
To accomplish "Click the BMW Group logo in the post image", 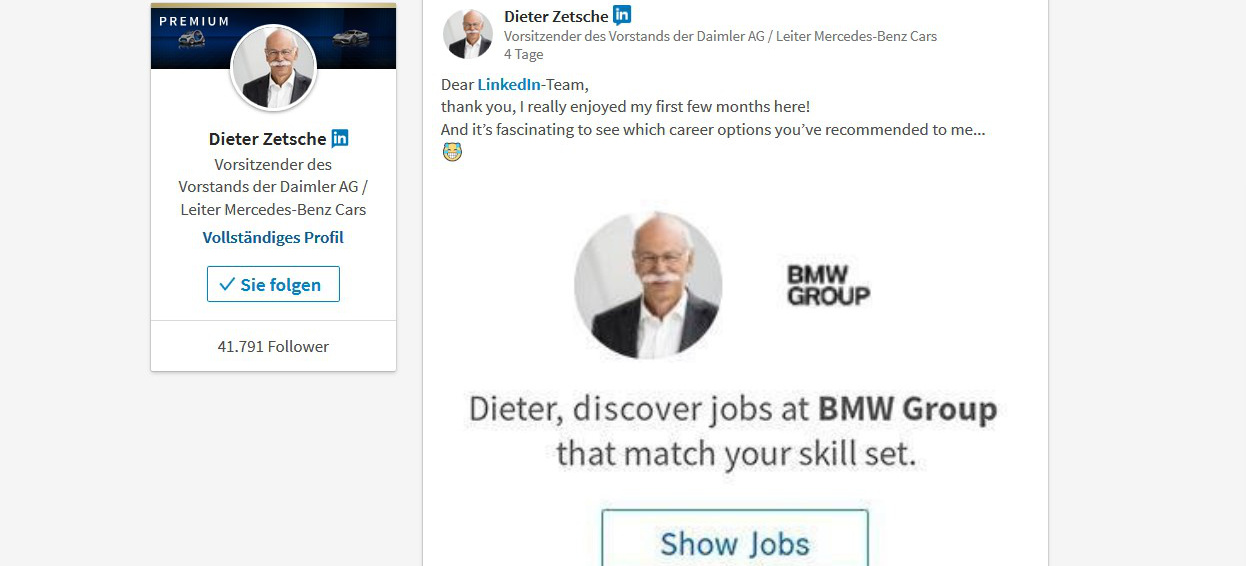I will [x=828, y=285].
